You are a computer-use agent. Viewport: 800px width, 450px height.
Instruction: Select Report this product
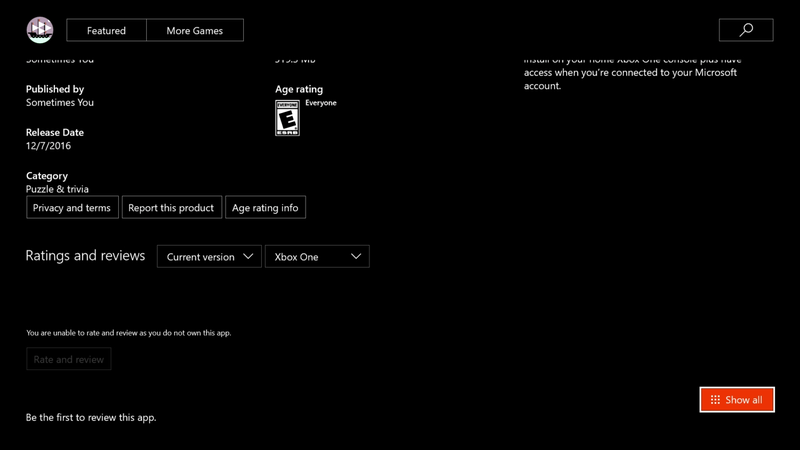pos(171,208)
